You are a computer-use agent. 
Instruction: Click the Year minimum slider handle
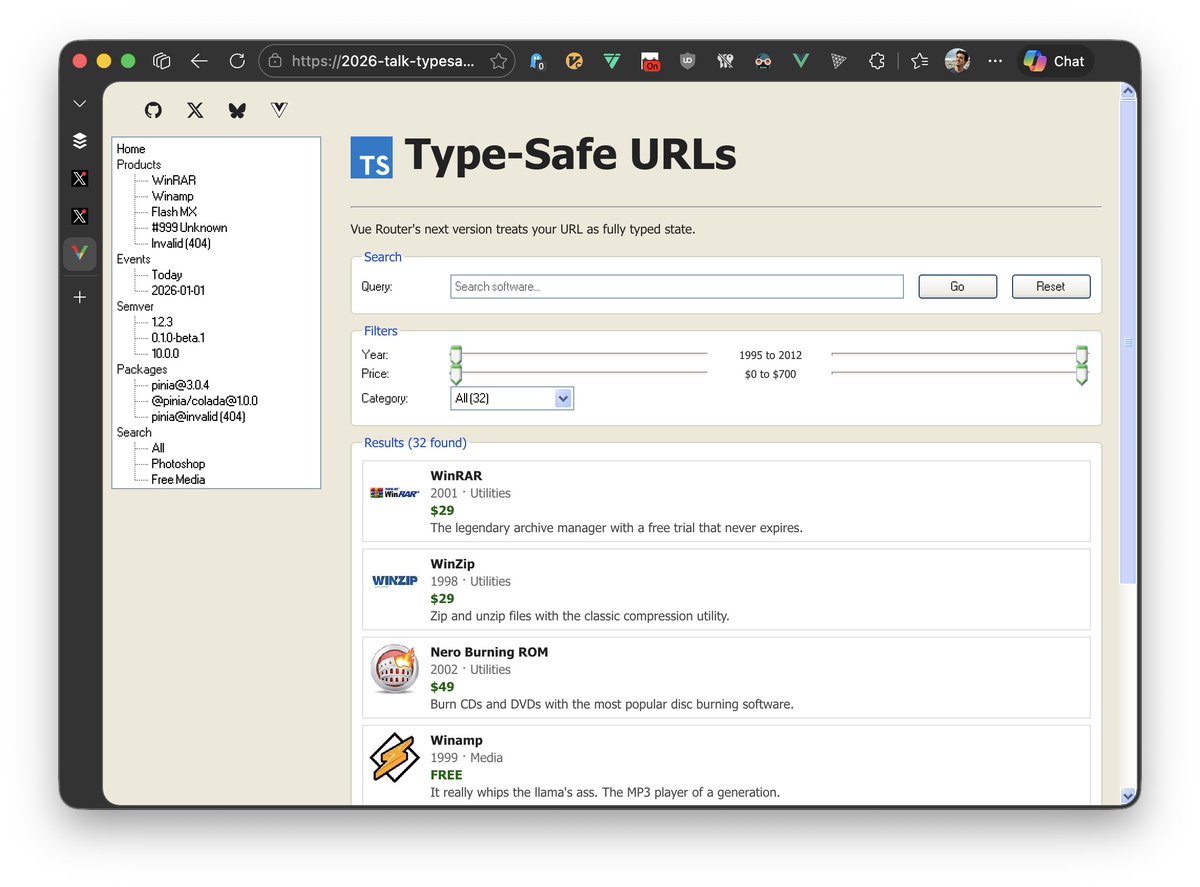pyautogui.click(x=456, y=355)
